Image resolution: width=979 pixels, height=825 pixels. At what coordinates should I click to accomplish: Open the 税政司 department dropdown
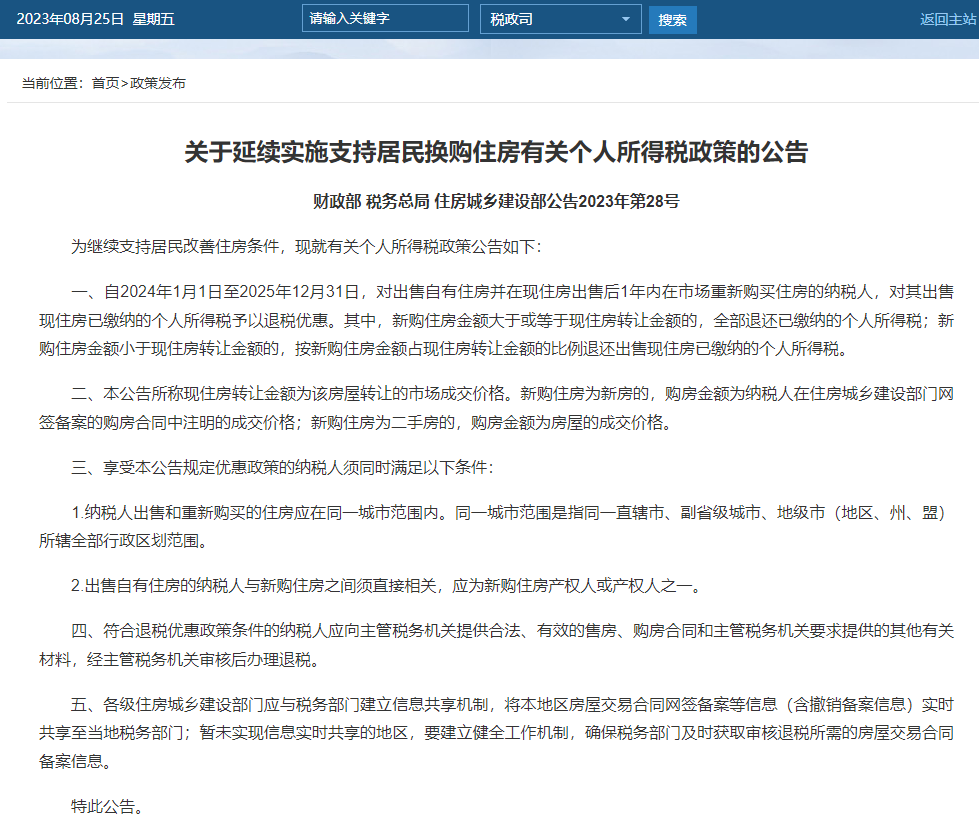[561, 19]
